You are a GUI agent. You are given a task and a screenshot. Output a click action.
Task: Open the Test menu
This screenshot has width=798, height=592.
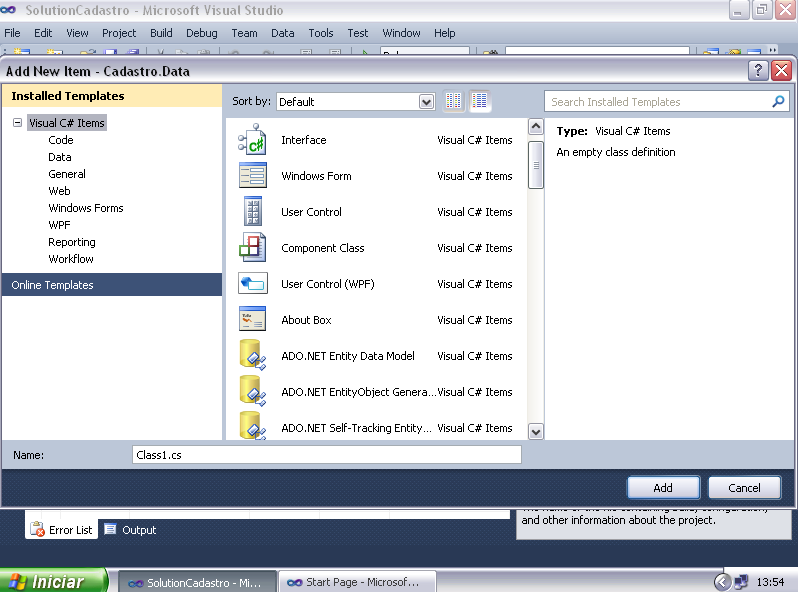357,33
